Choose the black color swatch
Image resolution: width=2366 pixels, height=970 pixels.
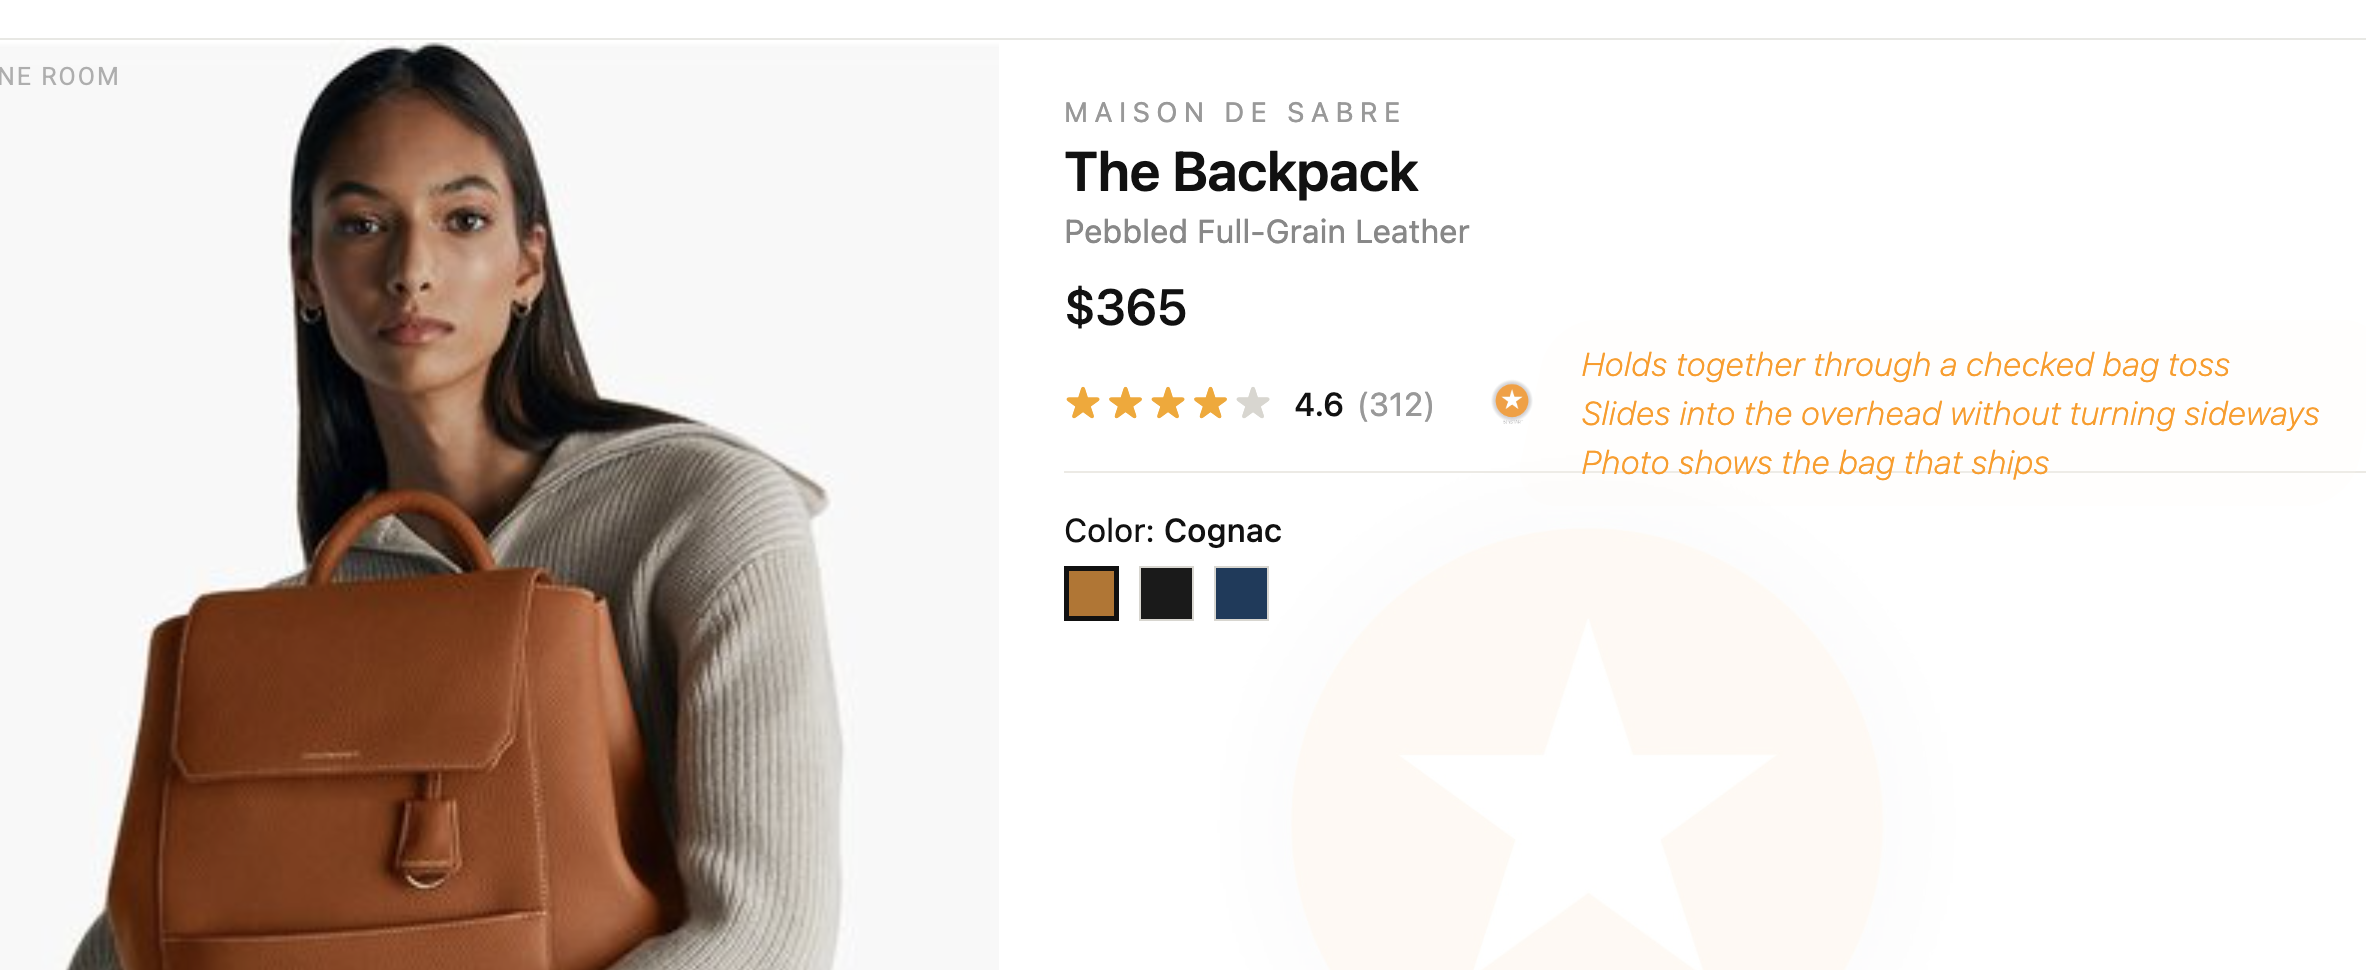1166,593
